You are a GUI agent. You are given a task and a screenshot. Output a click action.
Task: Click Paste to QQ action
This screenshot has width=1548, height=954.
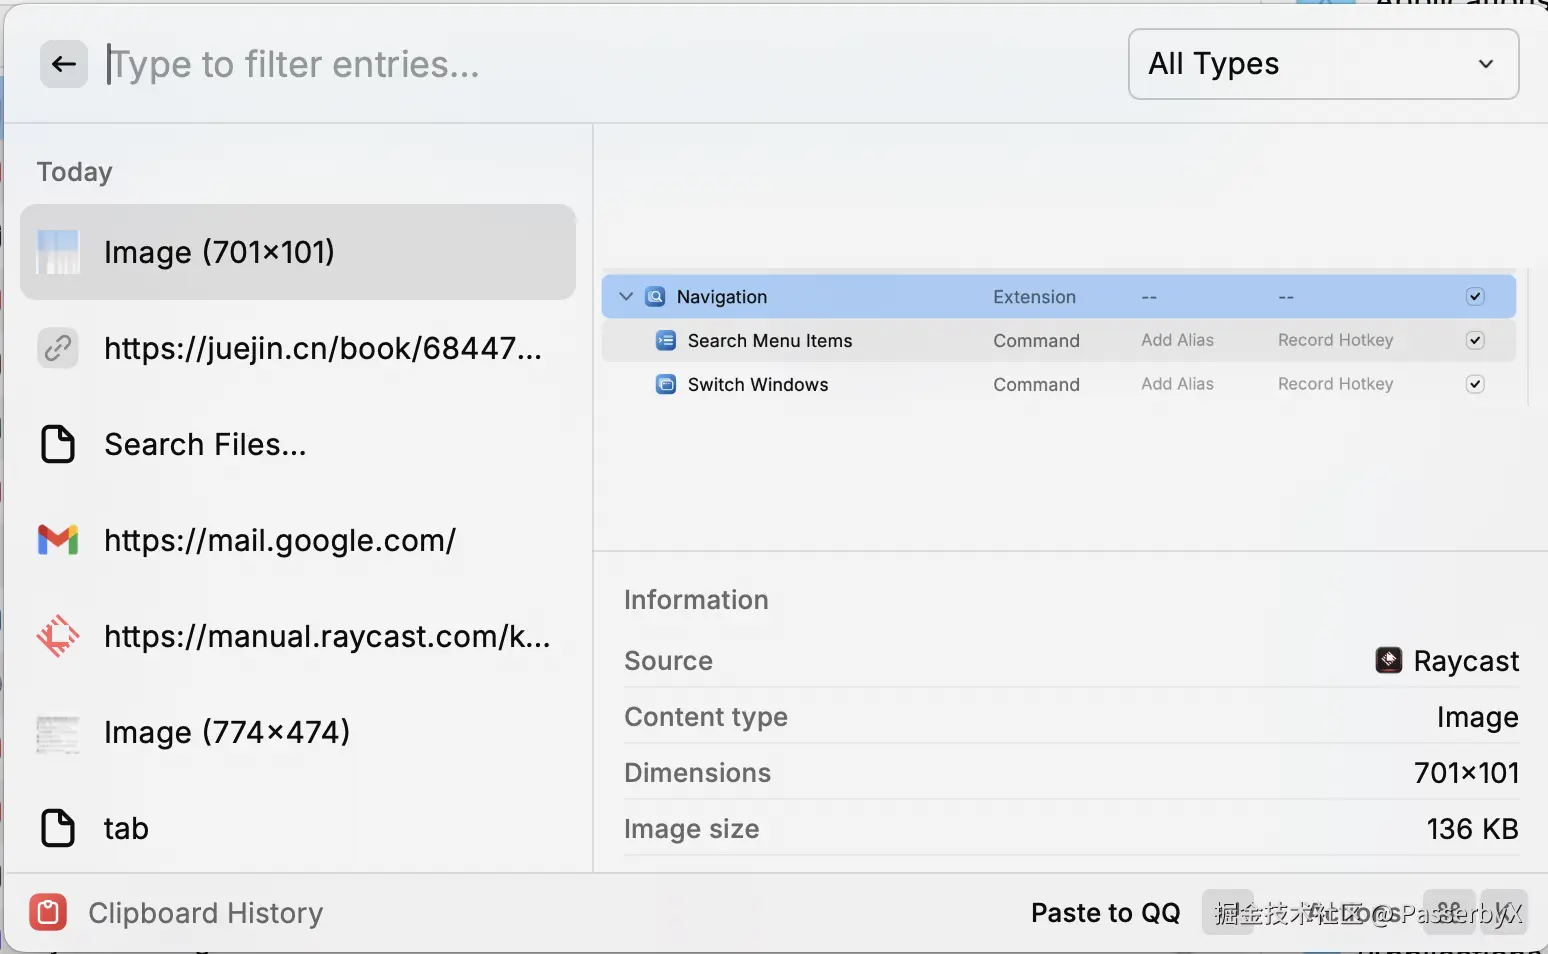pyautogui.click(x=1105, y=912)
